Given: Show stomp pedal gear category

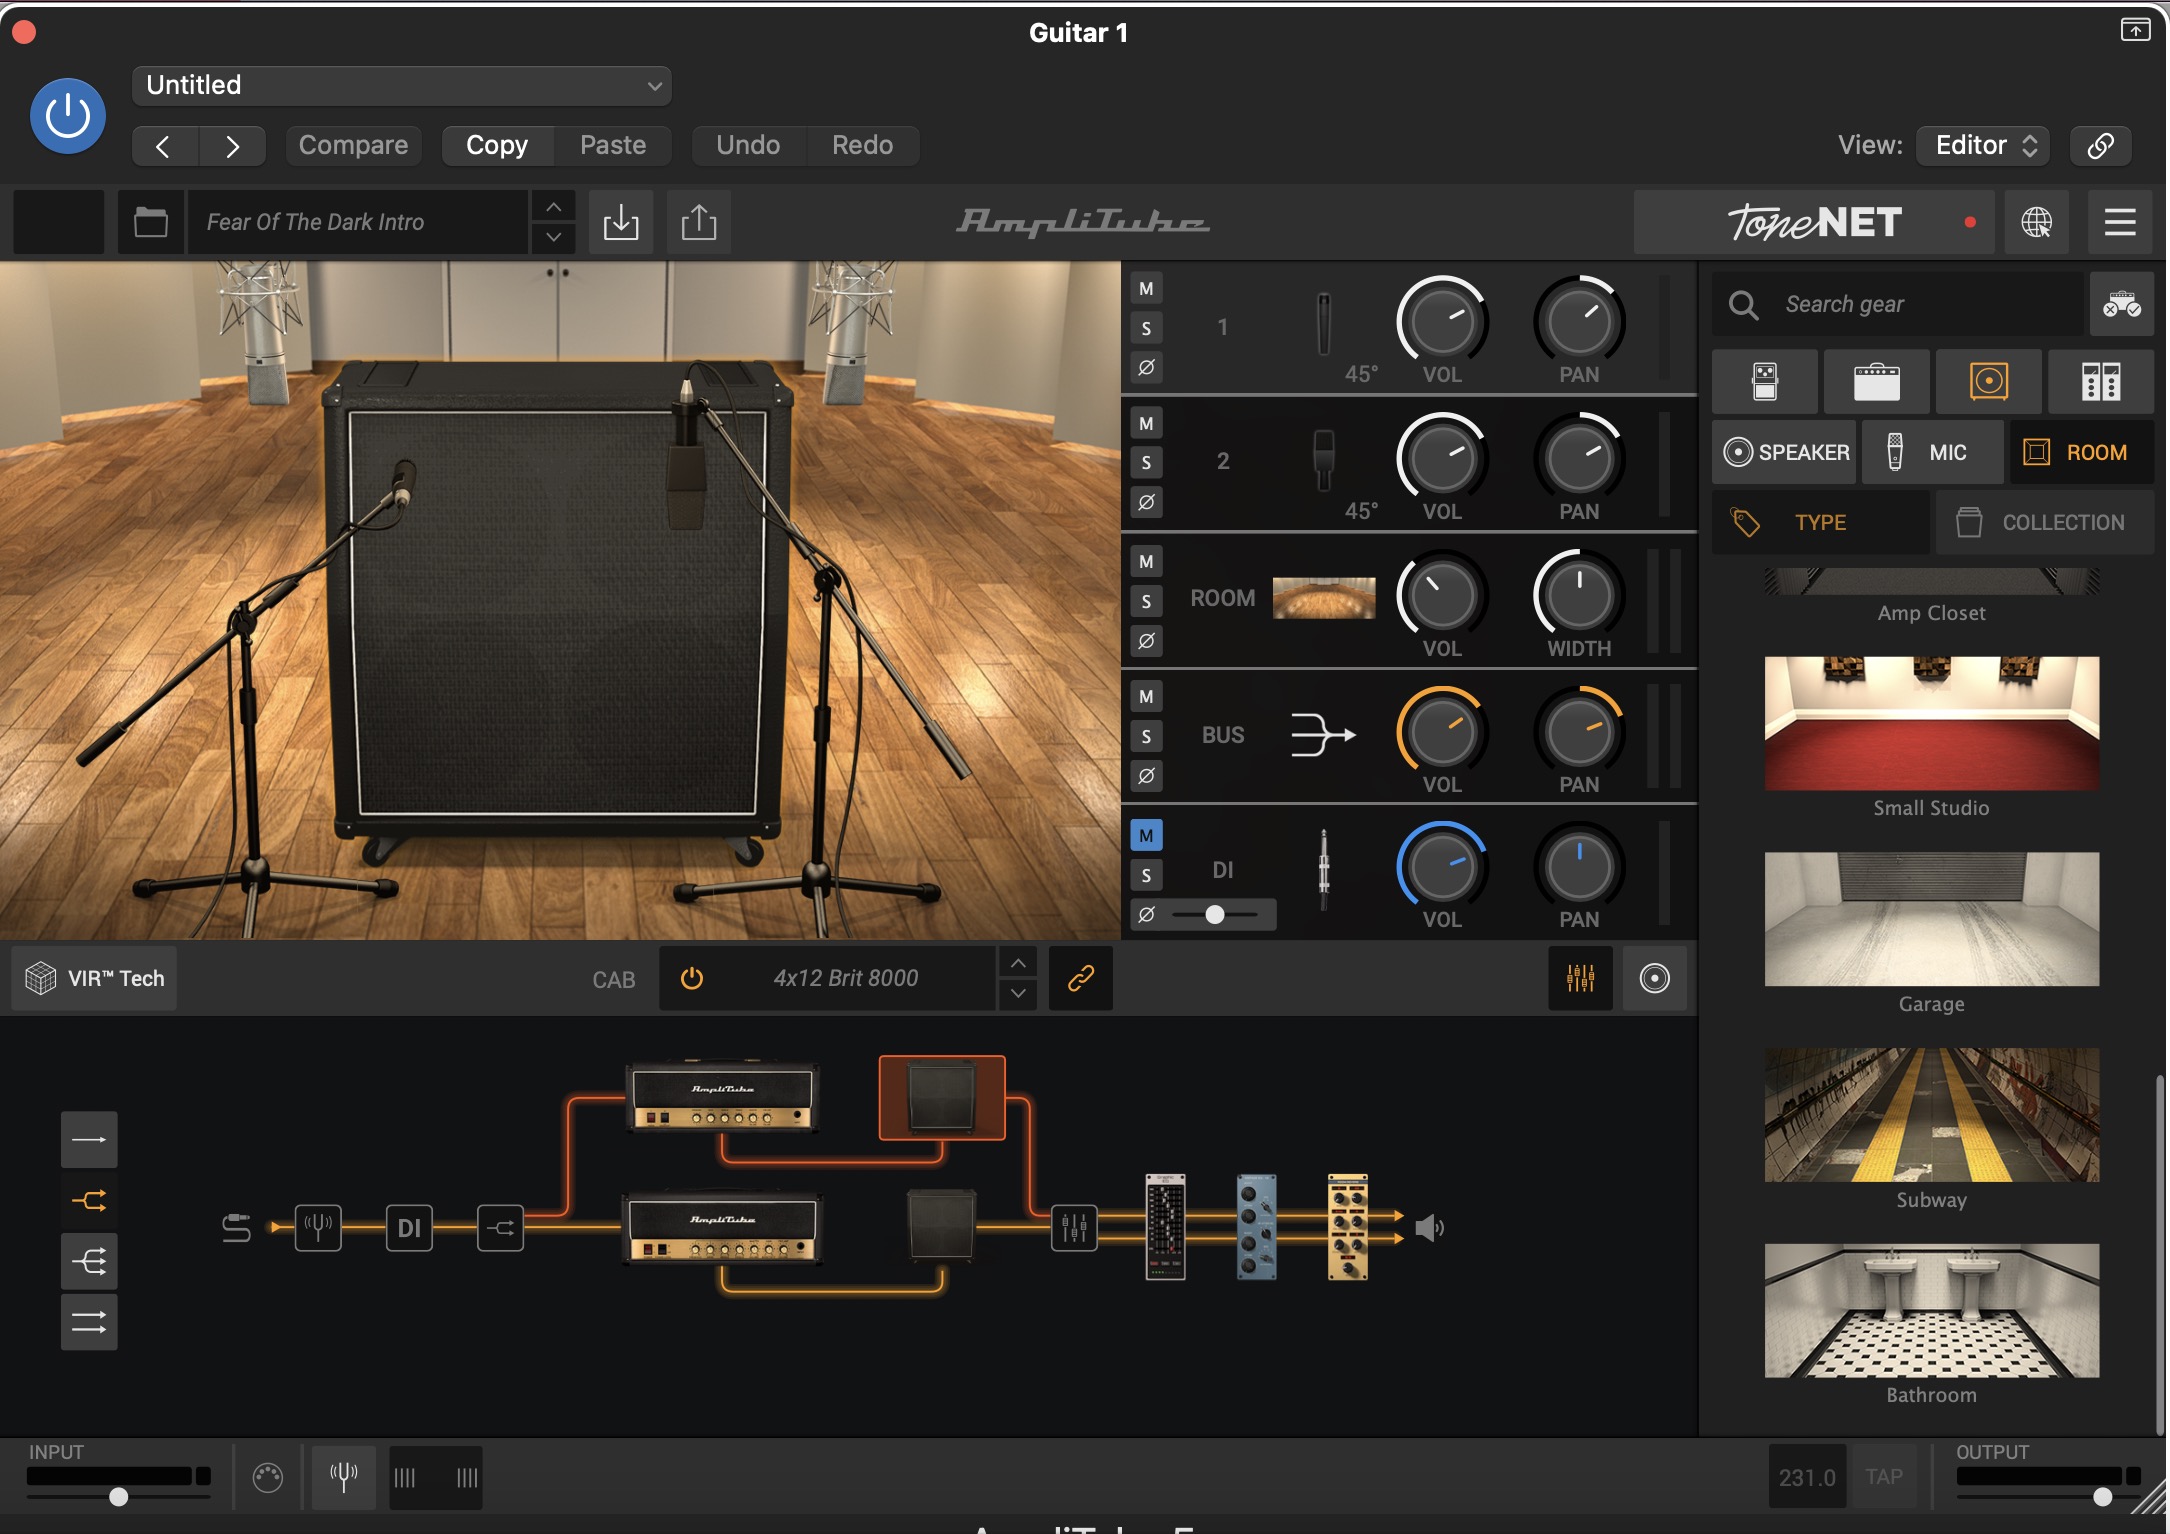Looking at the screenshot, I should (x=1765, y=382).
